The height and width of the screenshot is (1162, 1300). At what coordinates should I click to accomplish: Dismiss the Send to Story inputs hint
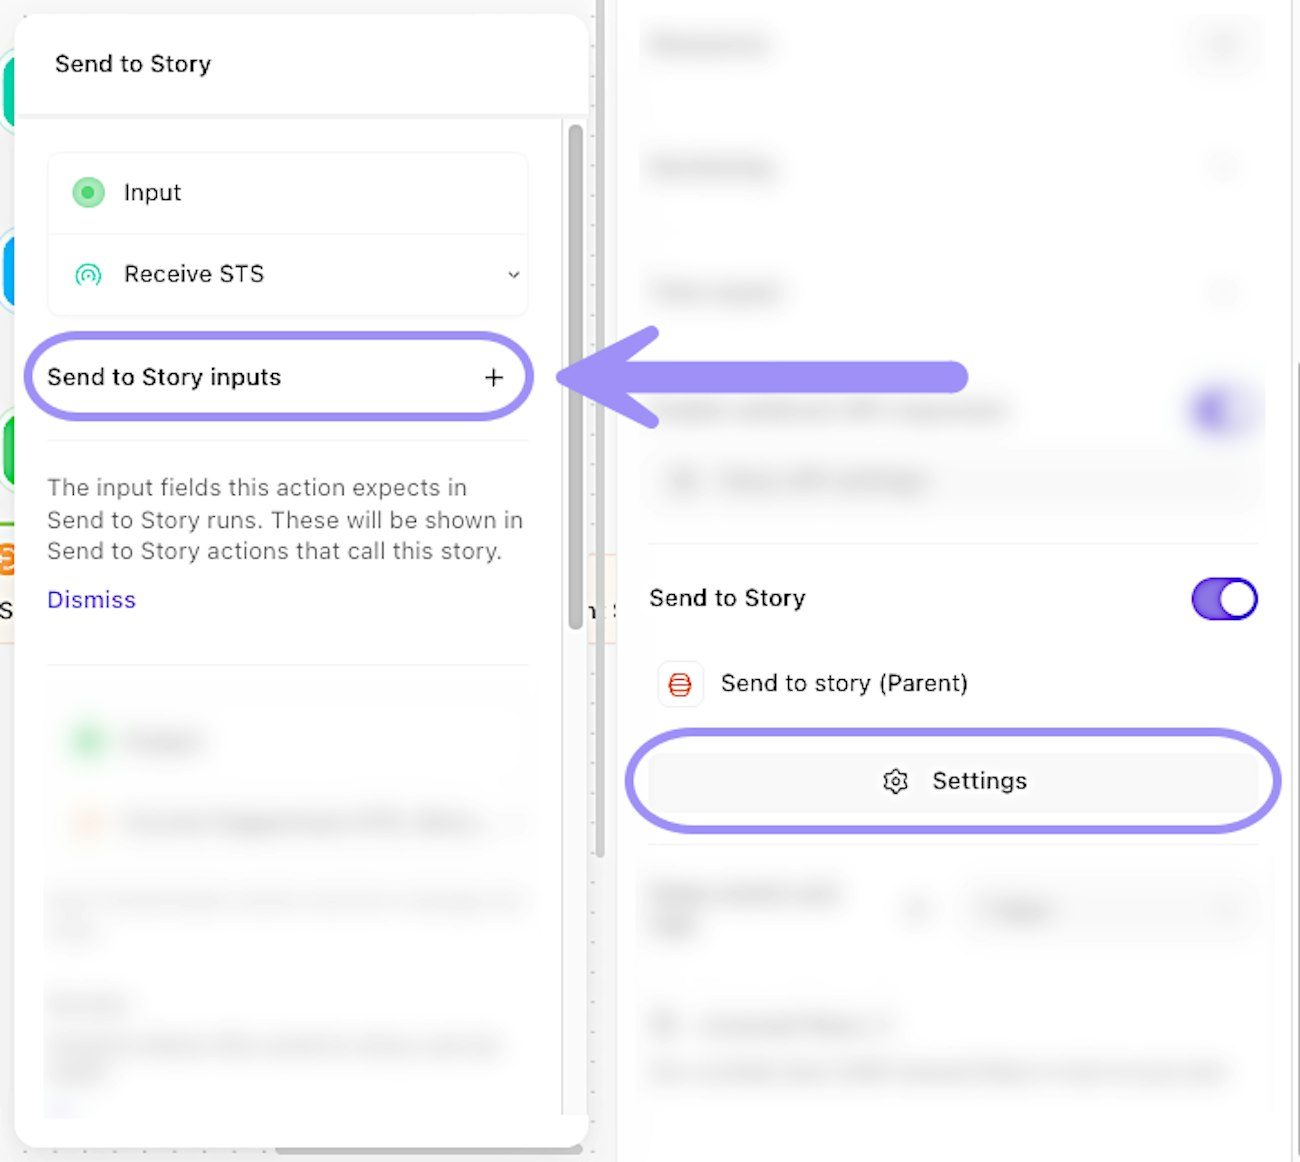pyautogui.click(x=91, y=600)
